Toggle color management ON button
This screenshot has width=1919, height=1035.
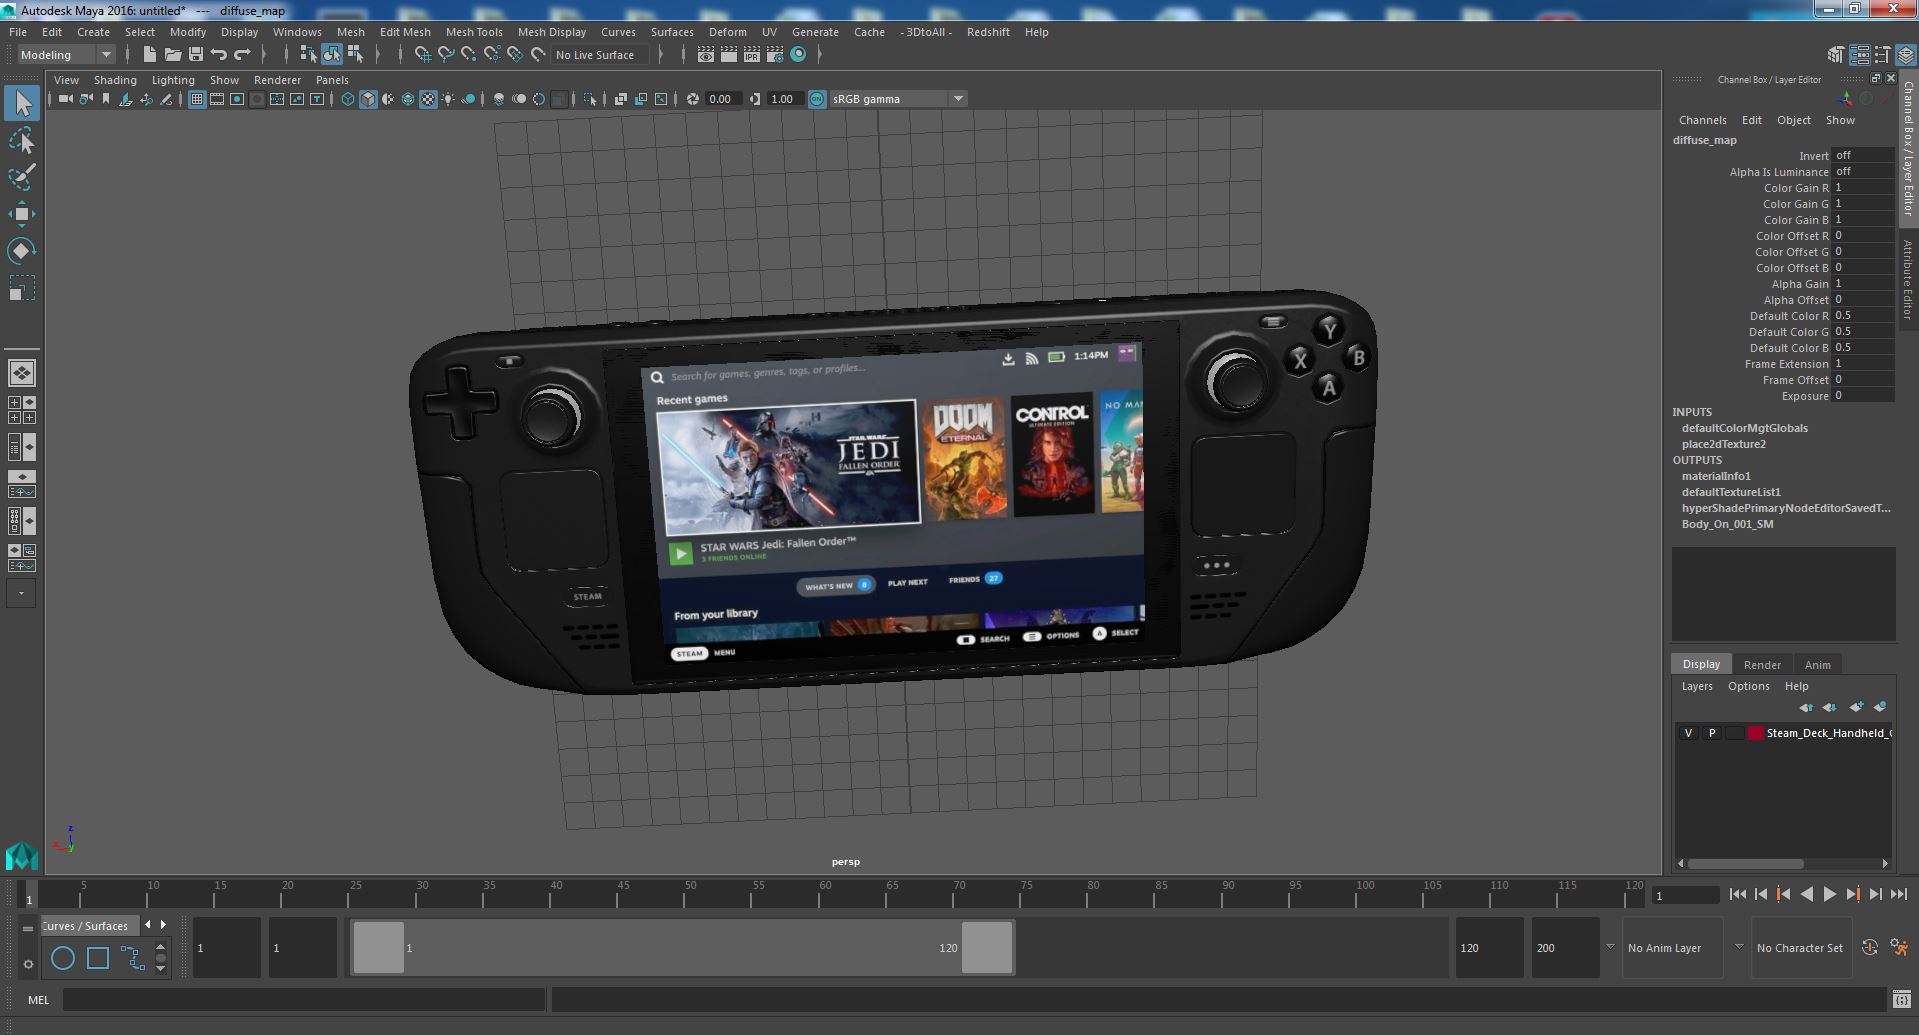tap(817, 99)
